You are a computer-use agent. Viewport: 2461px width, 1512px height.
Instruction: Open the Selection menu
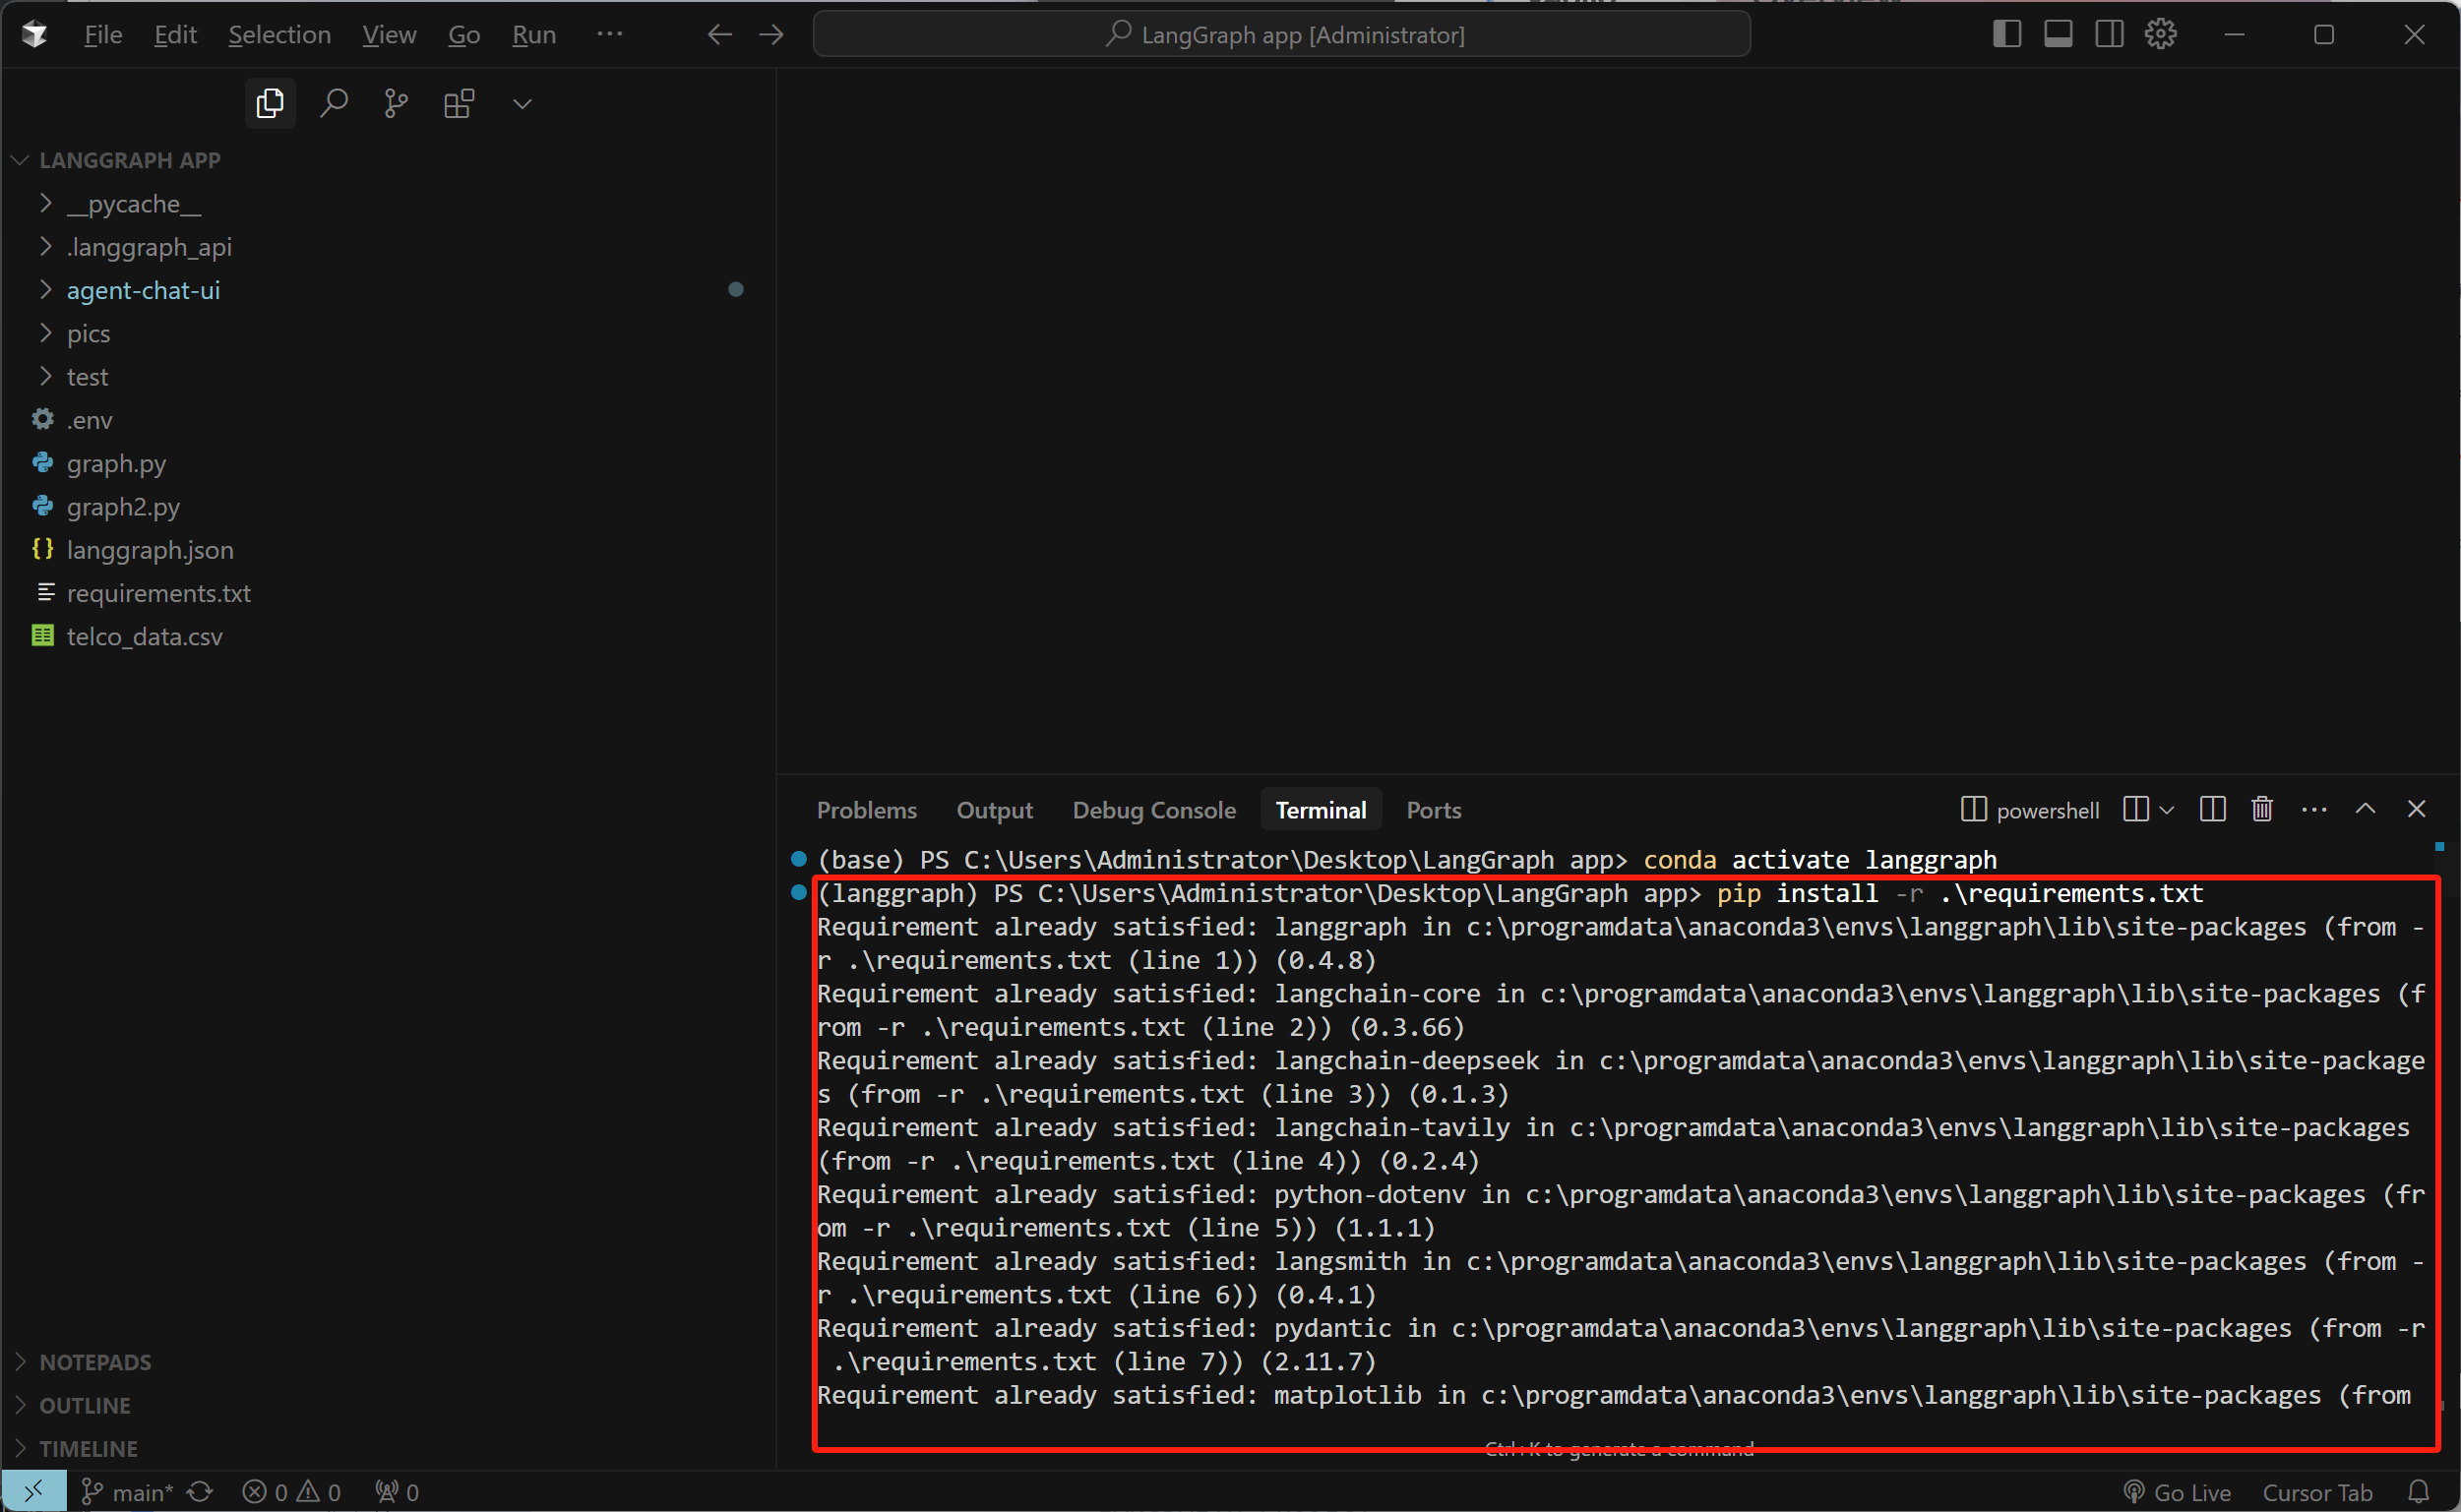[279, 35]
